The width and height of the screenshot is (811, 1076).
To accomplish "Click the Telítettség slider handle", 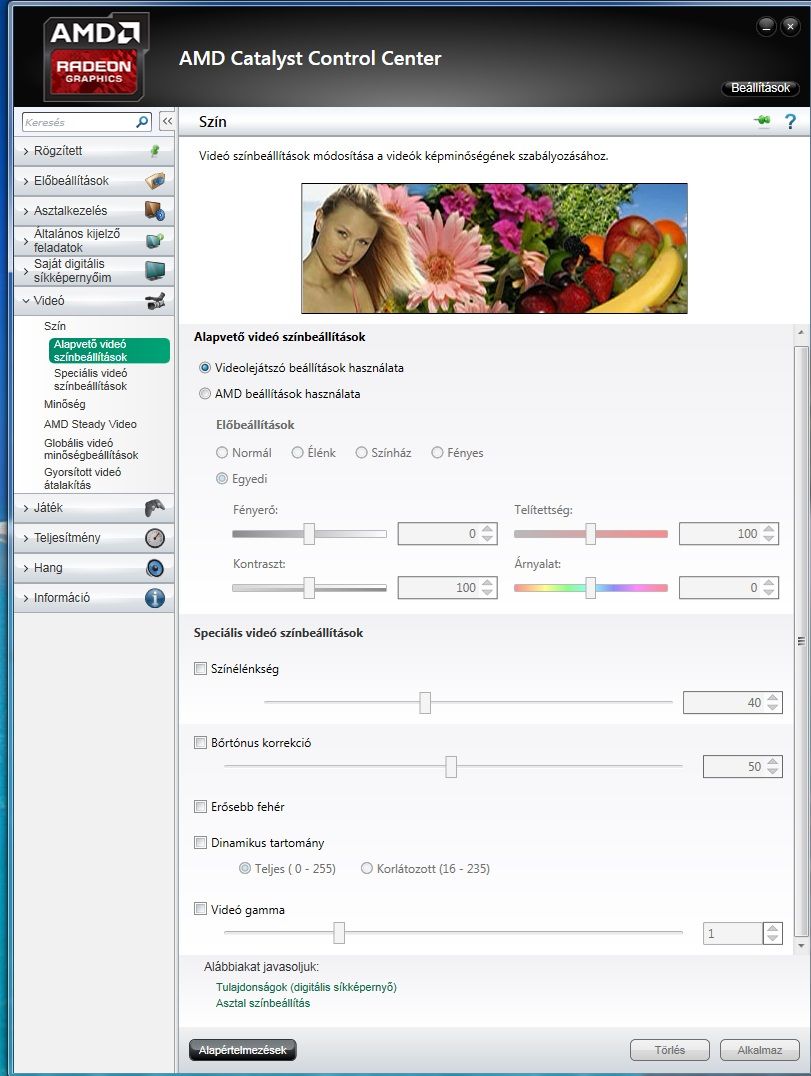I will click(x=591, y=534).
